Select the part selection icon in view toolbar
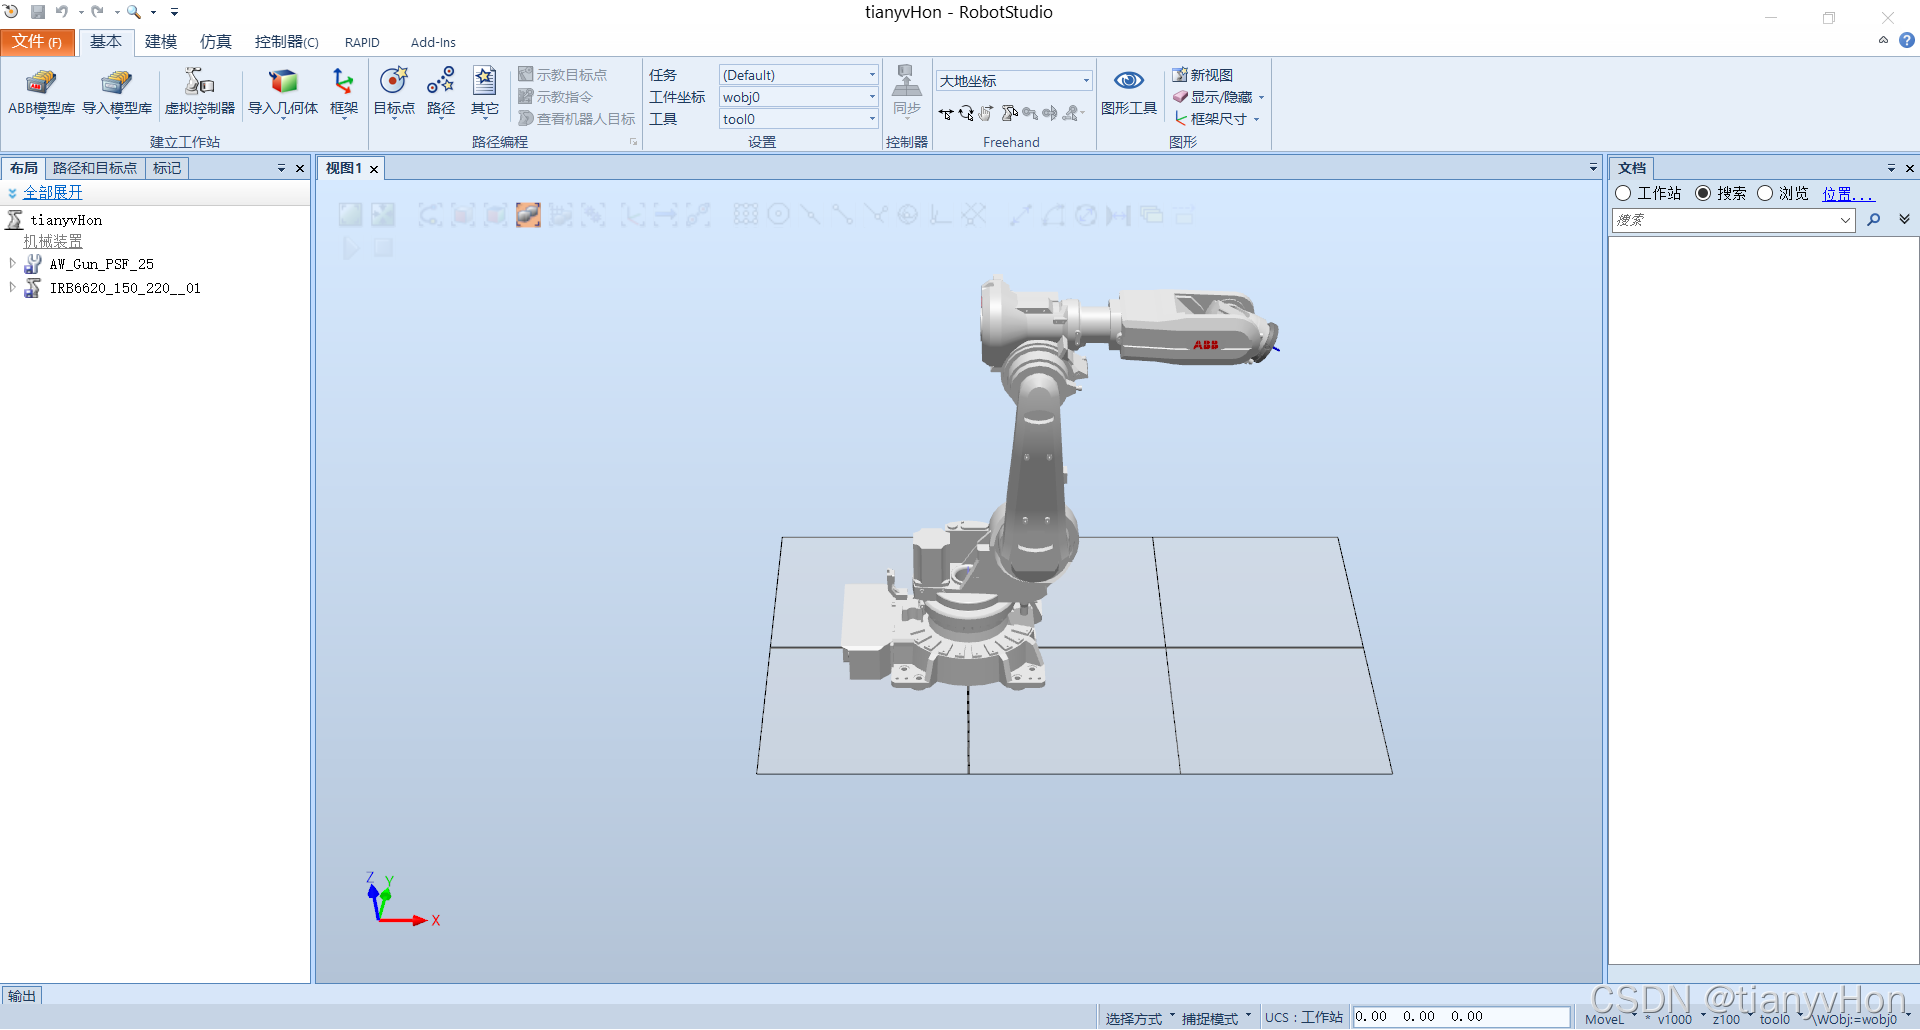This screenshot has height=1030, width=1920. (528, 214)
